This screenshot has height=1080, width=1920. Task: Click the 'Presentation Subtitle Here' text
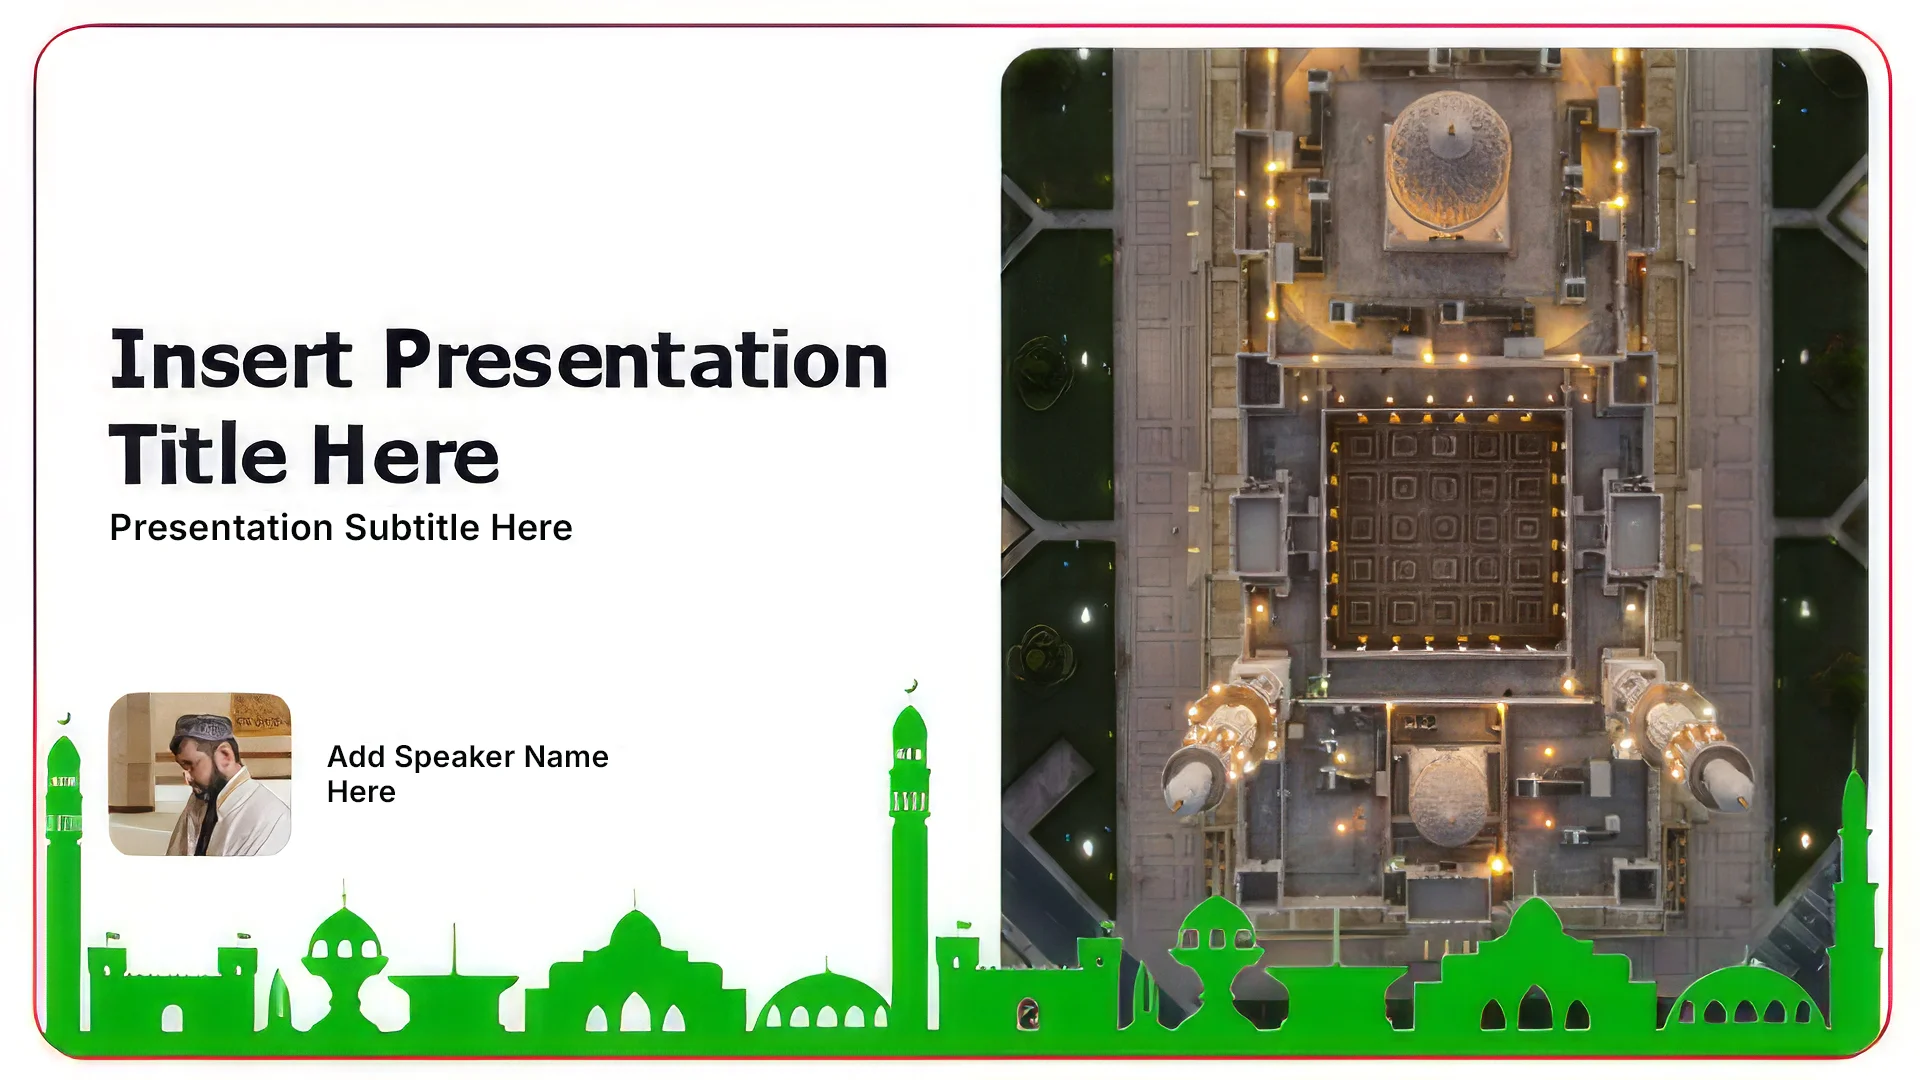[x=341, y=528]
